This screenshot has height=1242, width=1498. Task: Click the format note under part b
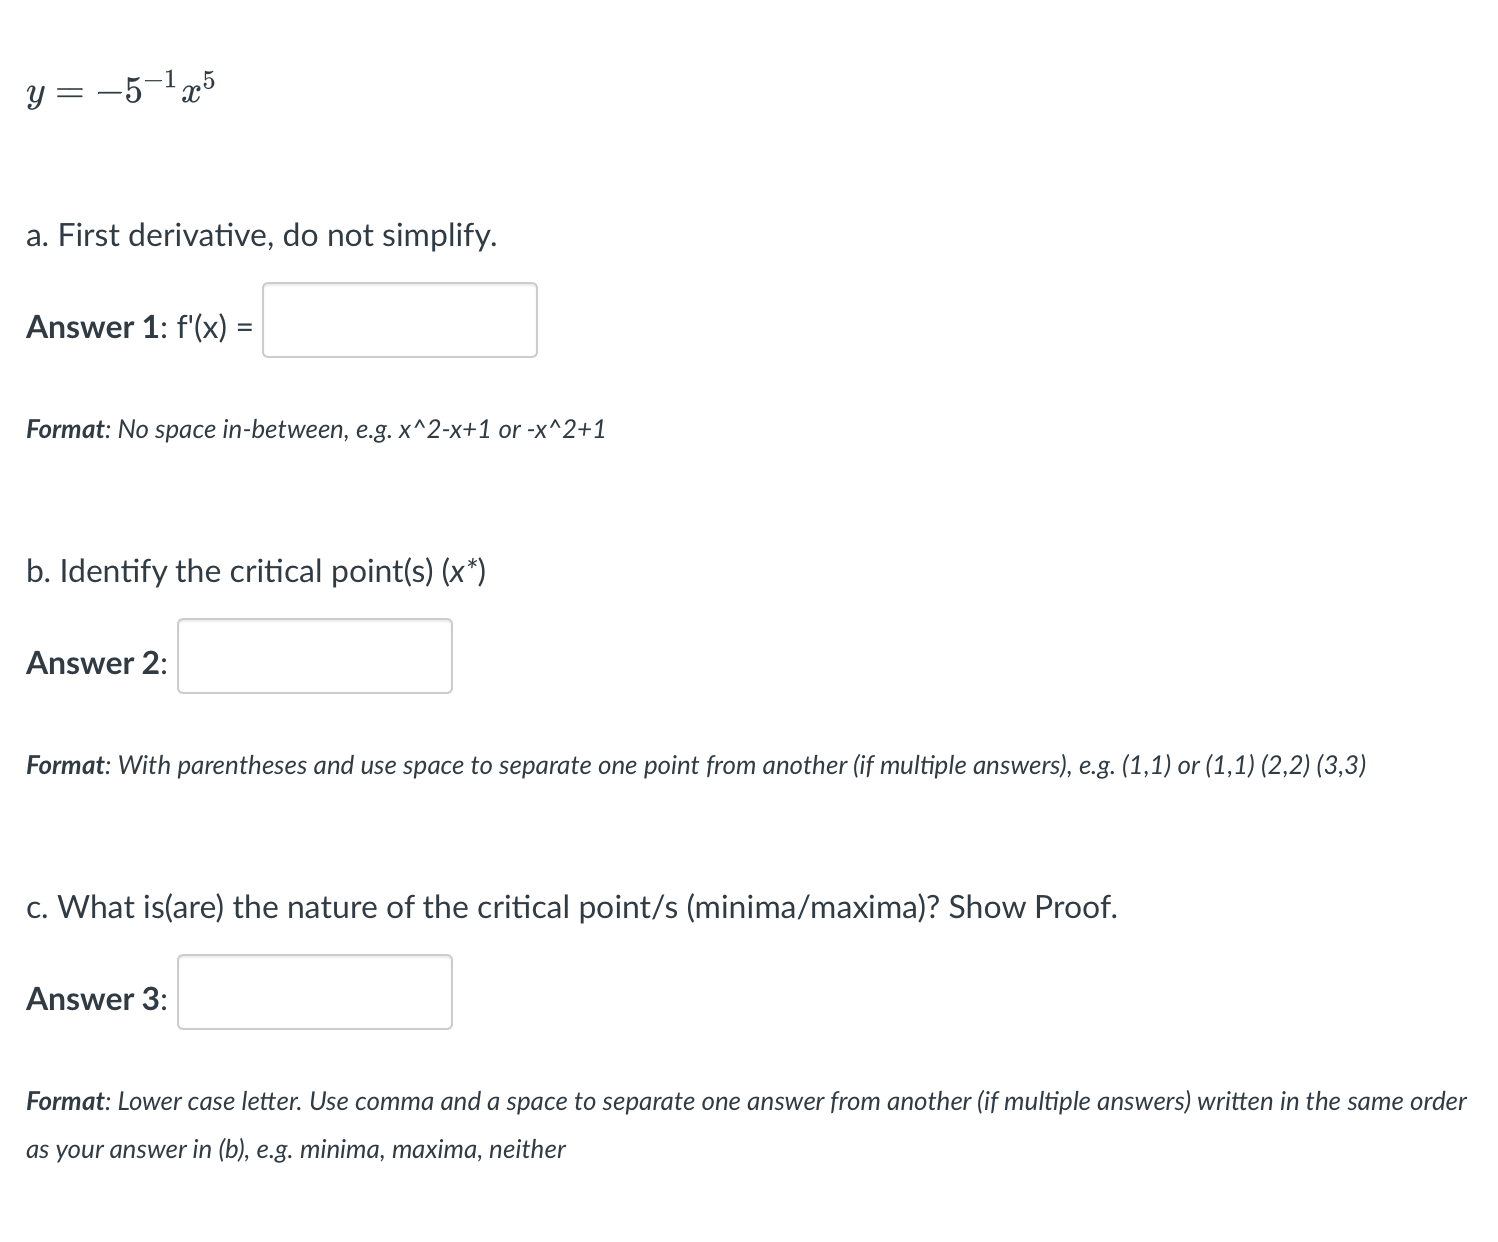coord(697,765)
